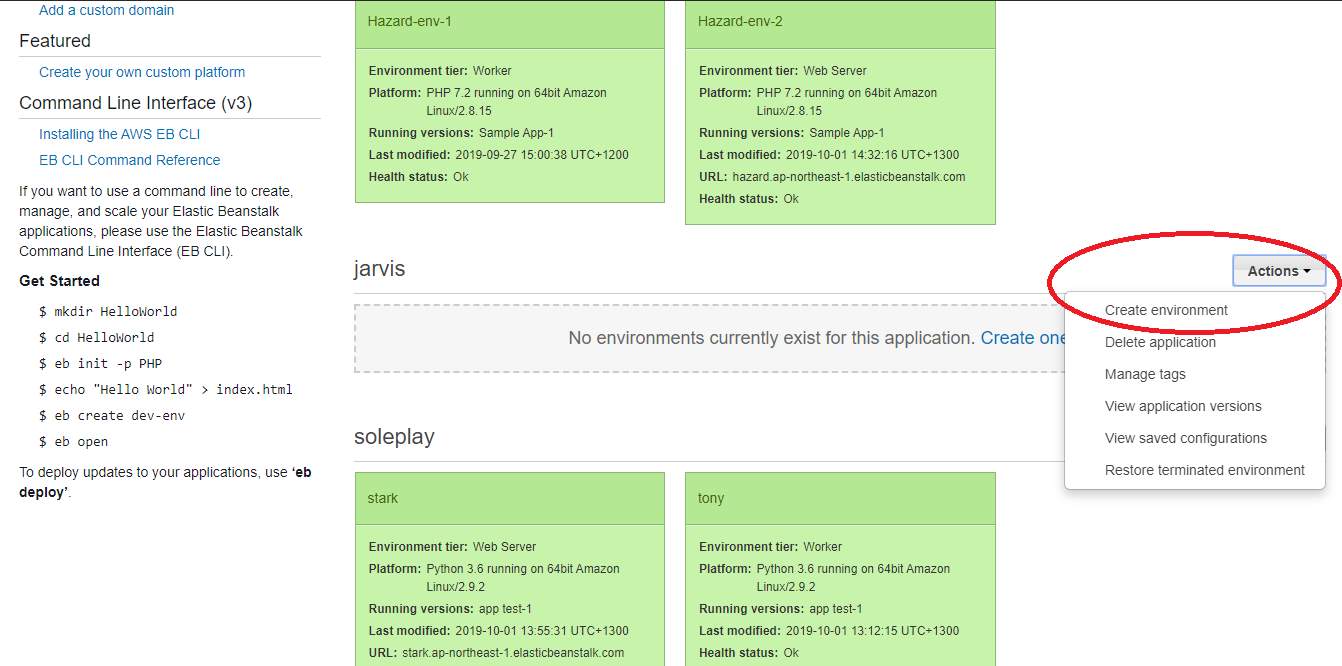Image resolution: width=1342 pixels, height=666 pixels.
Task: Click the 'eb create dev-env' command line
Action: pyautogui.click(x=112, y=415)
